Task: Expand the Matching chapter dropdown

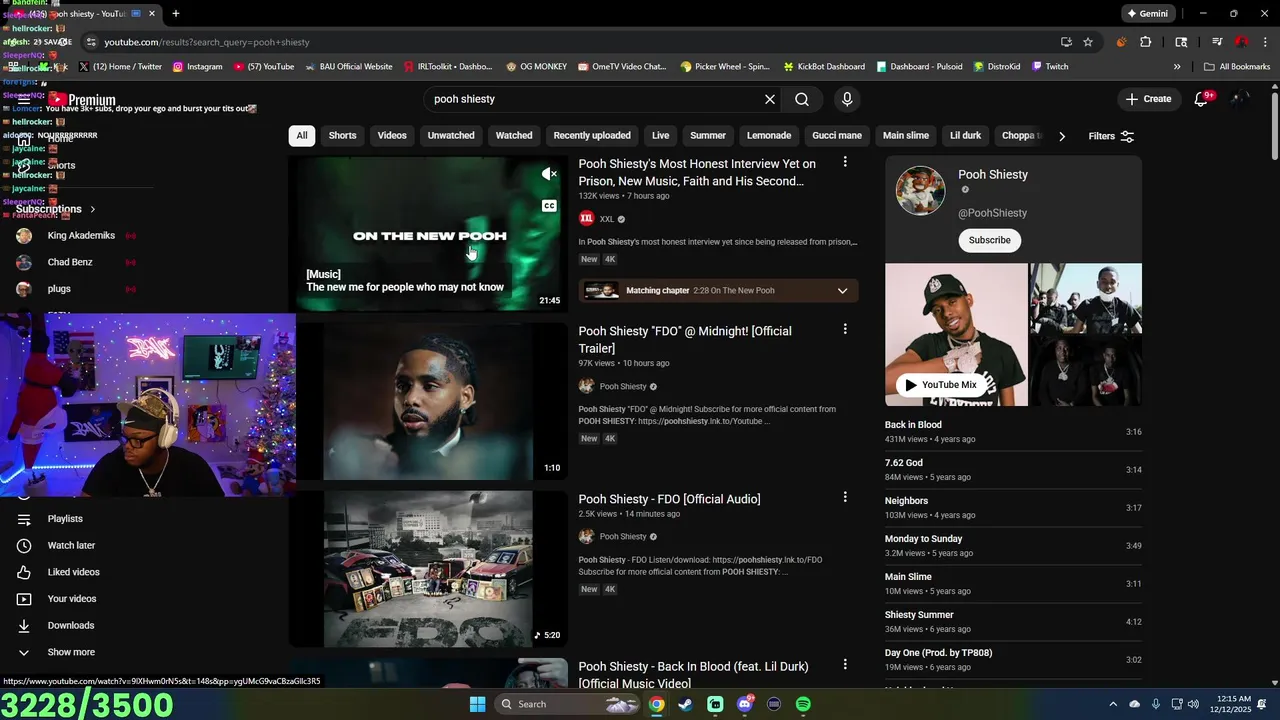Action: click(842, 291)
